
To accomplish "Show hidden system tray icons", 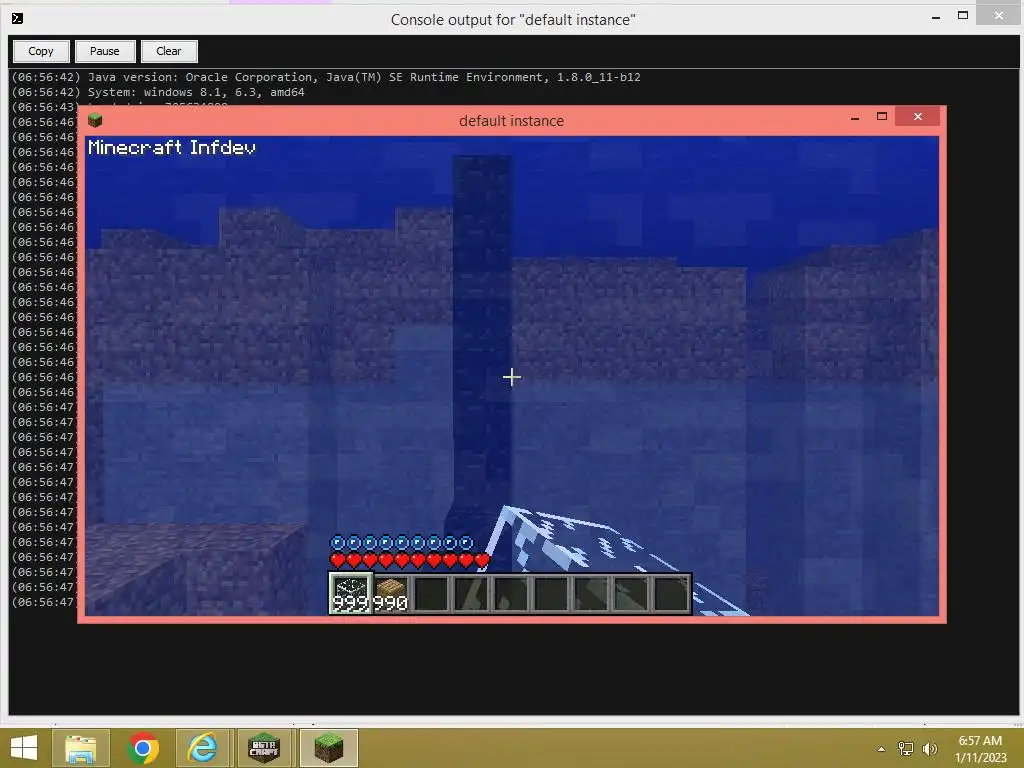I will [x=881, y=749].
